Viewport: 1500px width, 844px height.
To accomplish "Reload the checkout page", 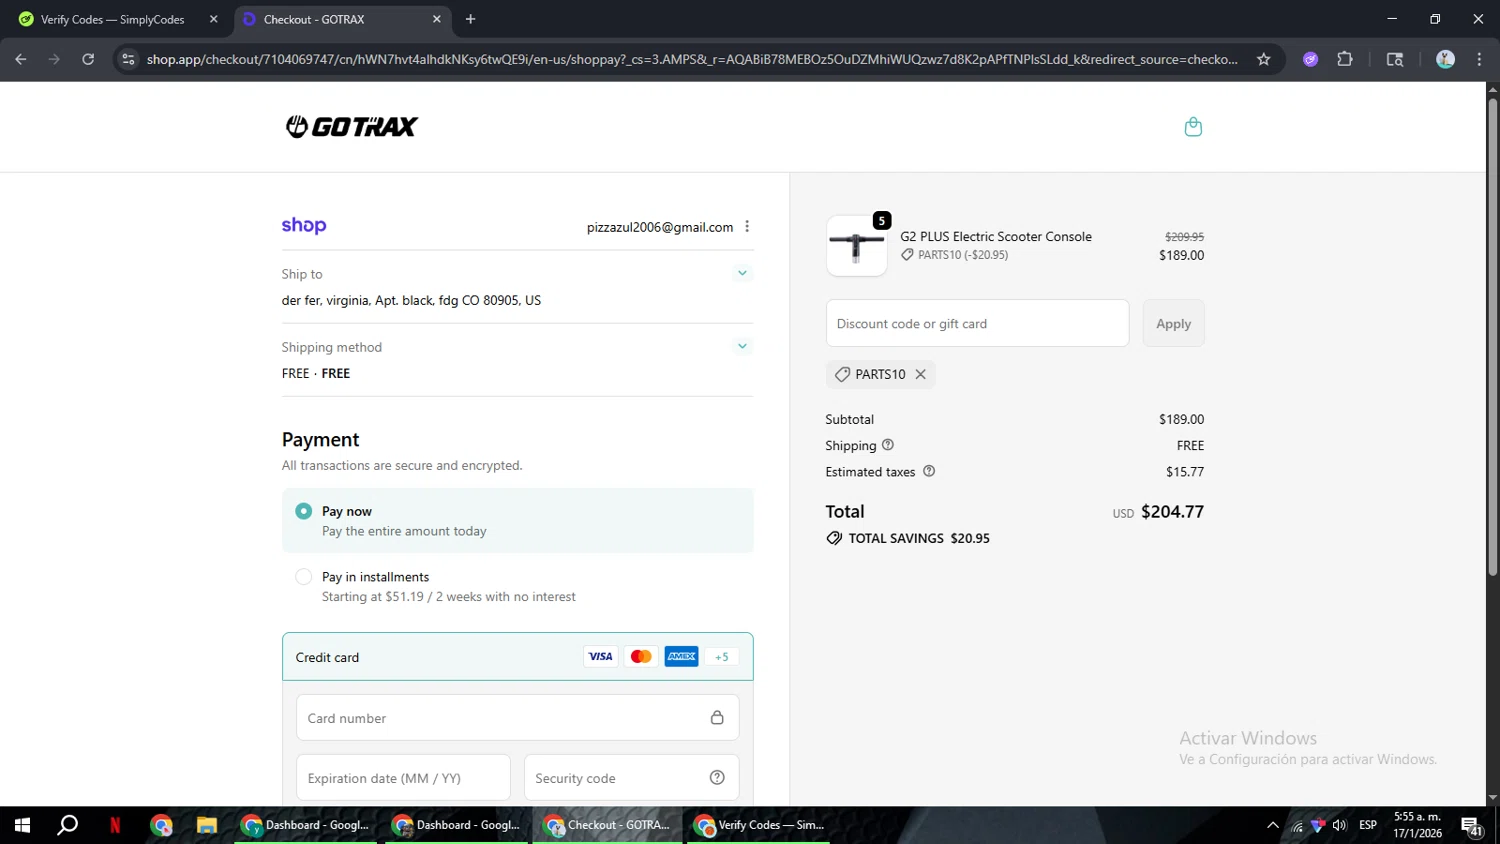I will point(88,59).
